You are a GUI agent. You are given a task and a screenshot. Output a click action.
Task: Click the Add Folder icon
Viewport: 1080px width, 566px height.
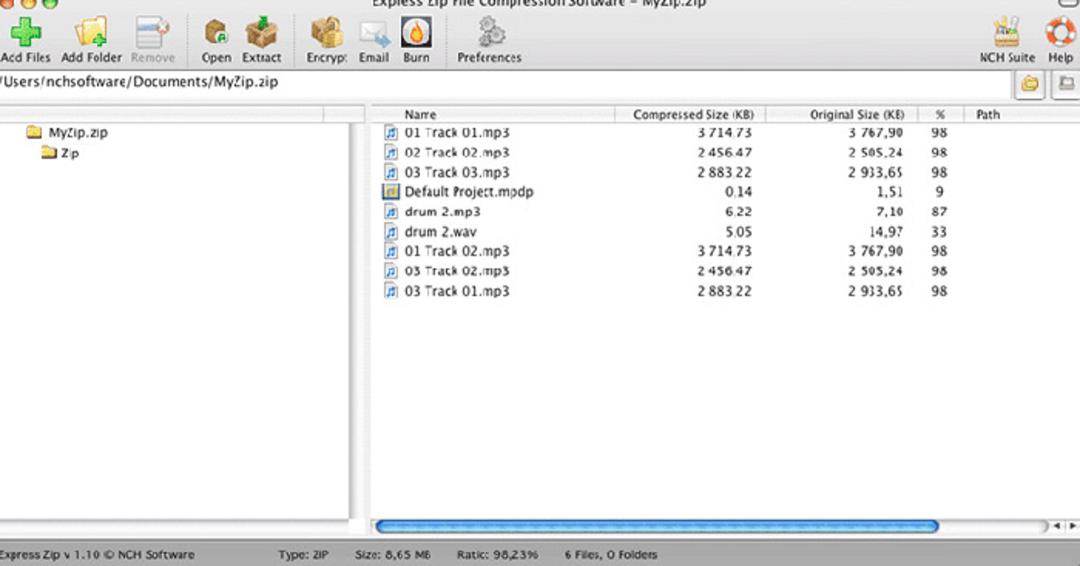[x=91, y=32]
